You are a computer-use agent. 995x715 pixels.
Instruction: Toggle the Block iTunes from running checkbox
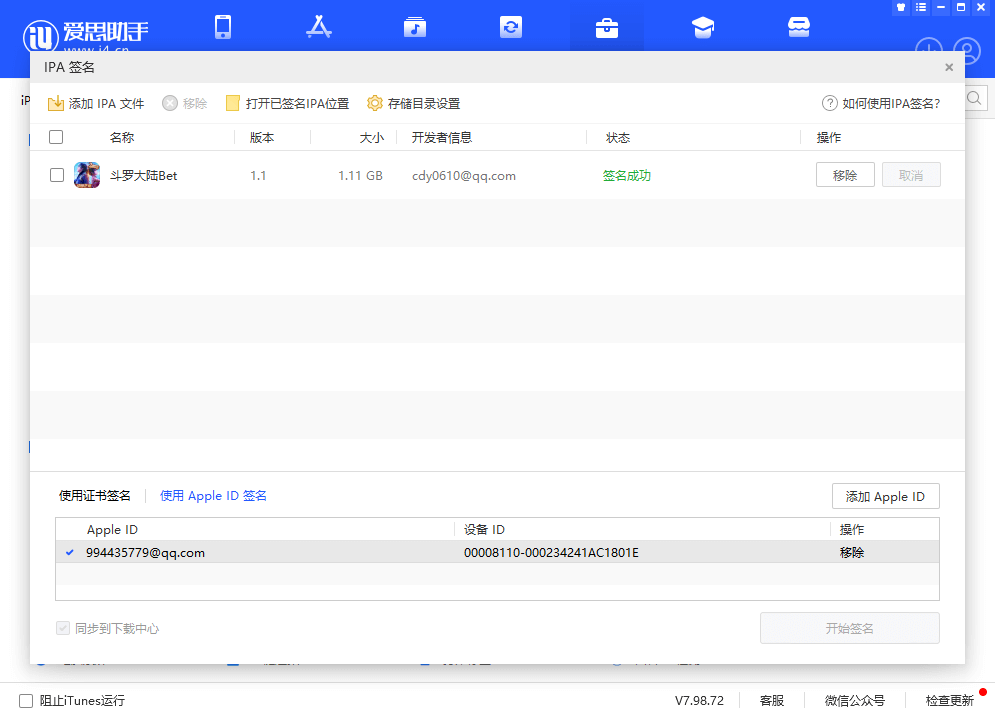[26, 700]
